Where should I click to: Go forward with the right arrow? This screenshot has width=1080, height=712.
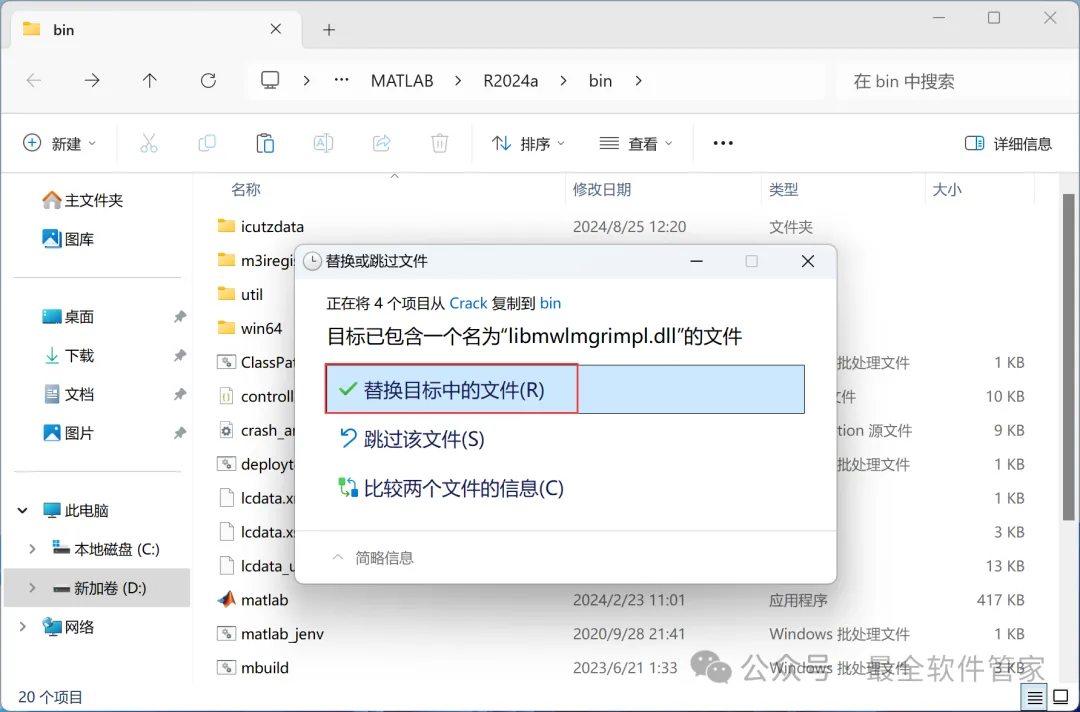[x=92, y=81]
